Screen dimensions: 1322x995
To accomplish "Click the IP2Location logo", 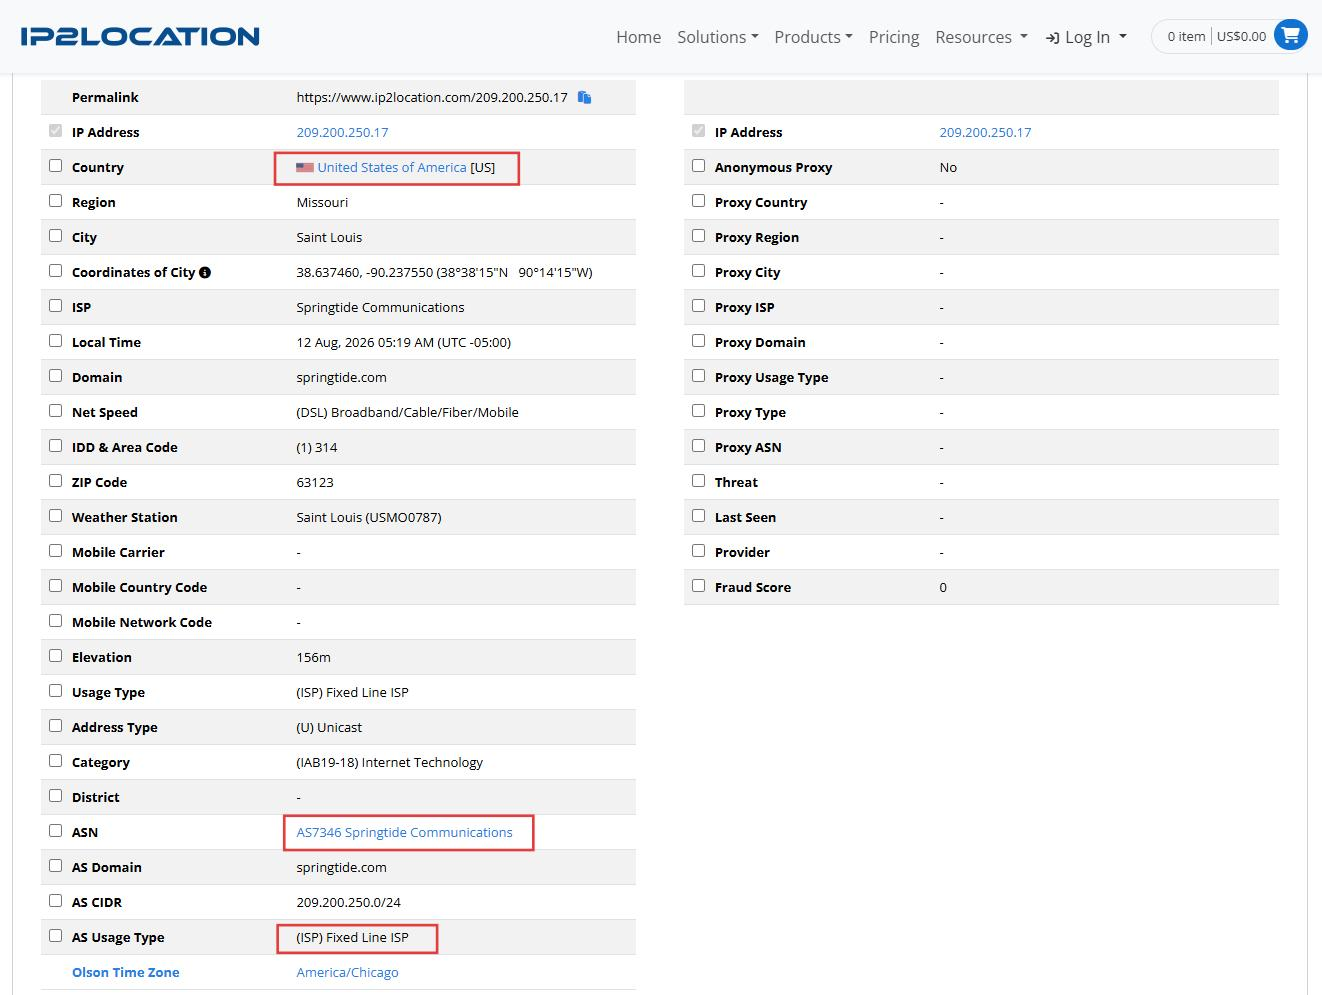I will click(x=140, y=36).
